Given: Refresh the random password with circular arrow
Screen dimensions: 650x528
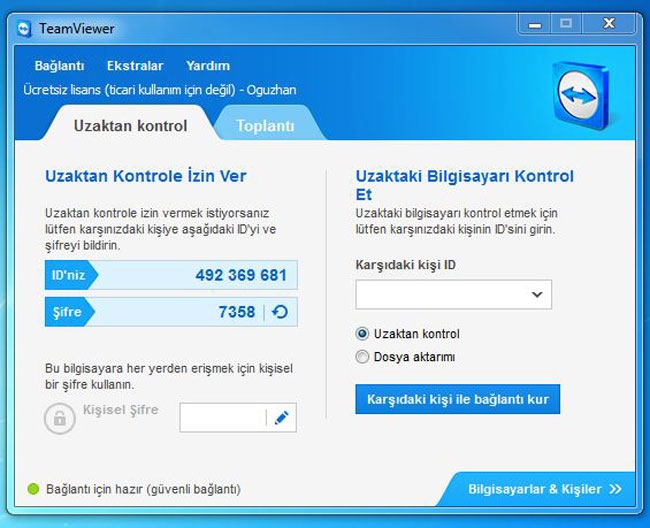Looking at the screenshot, I should click(280, 312).
